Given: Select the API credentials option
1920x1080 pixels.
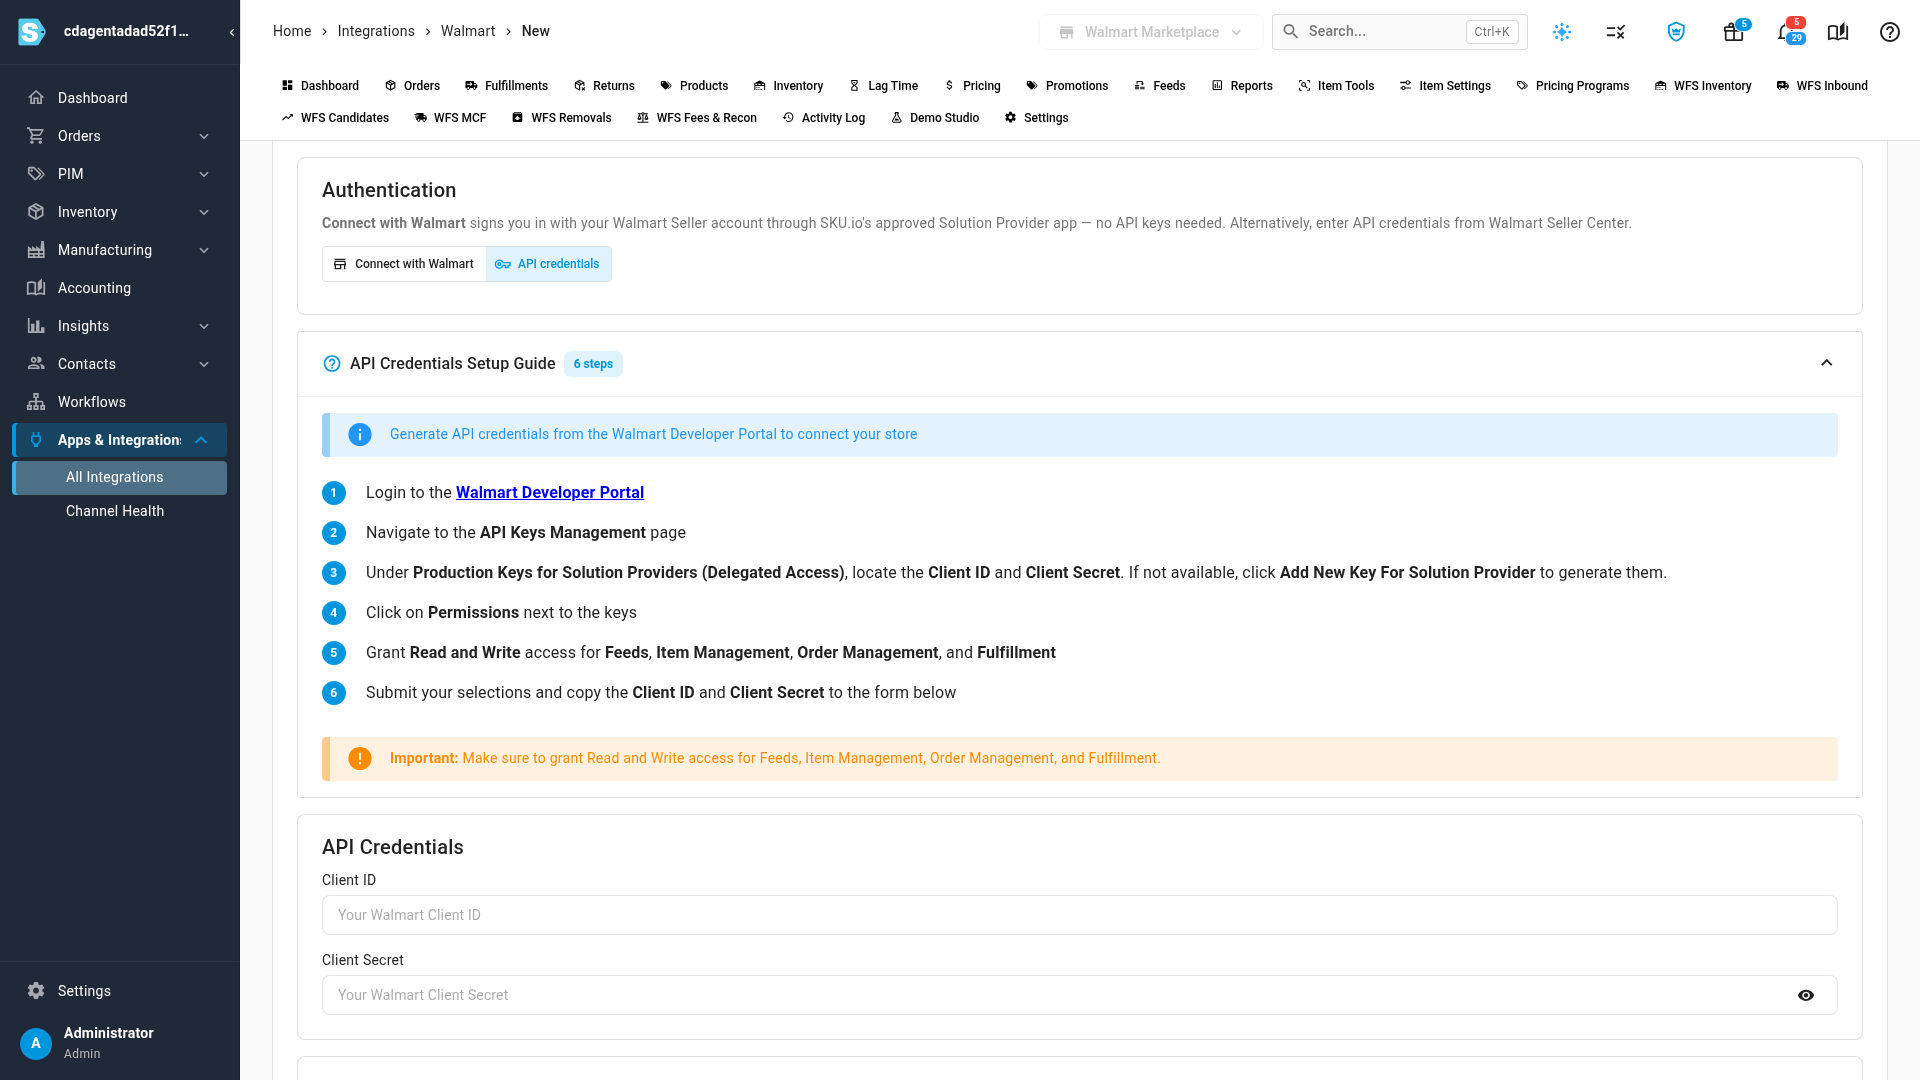Looking at the screenshot, I should pos(548,264).
